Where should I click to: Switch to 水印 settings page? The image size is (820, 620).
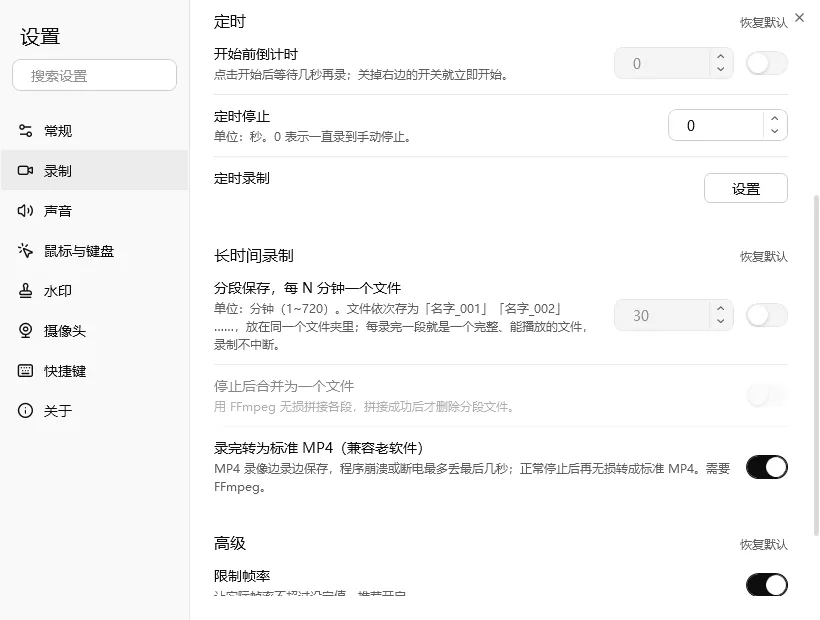tap(94, 290)
